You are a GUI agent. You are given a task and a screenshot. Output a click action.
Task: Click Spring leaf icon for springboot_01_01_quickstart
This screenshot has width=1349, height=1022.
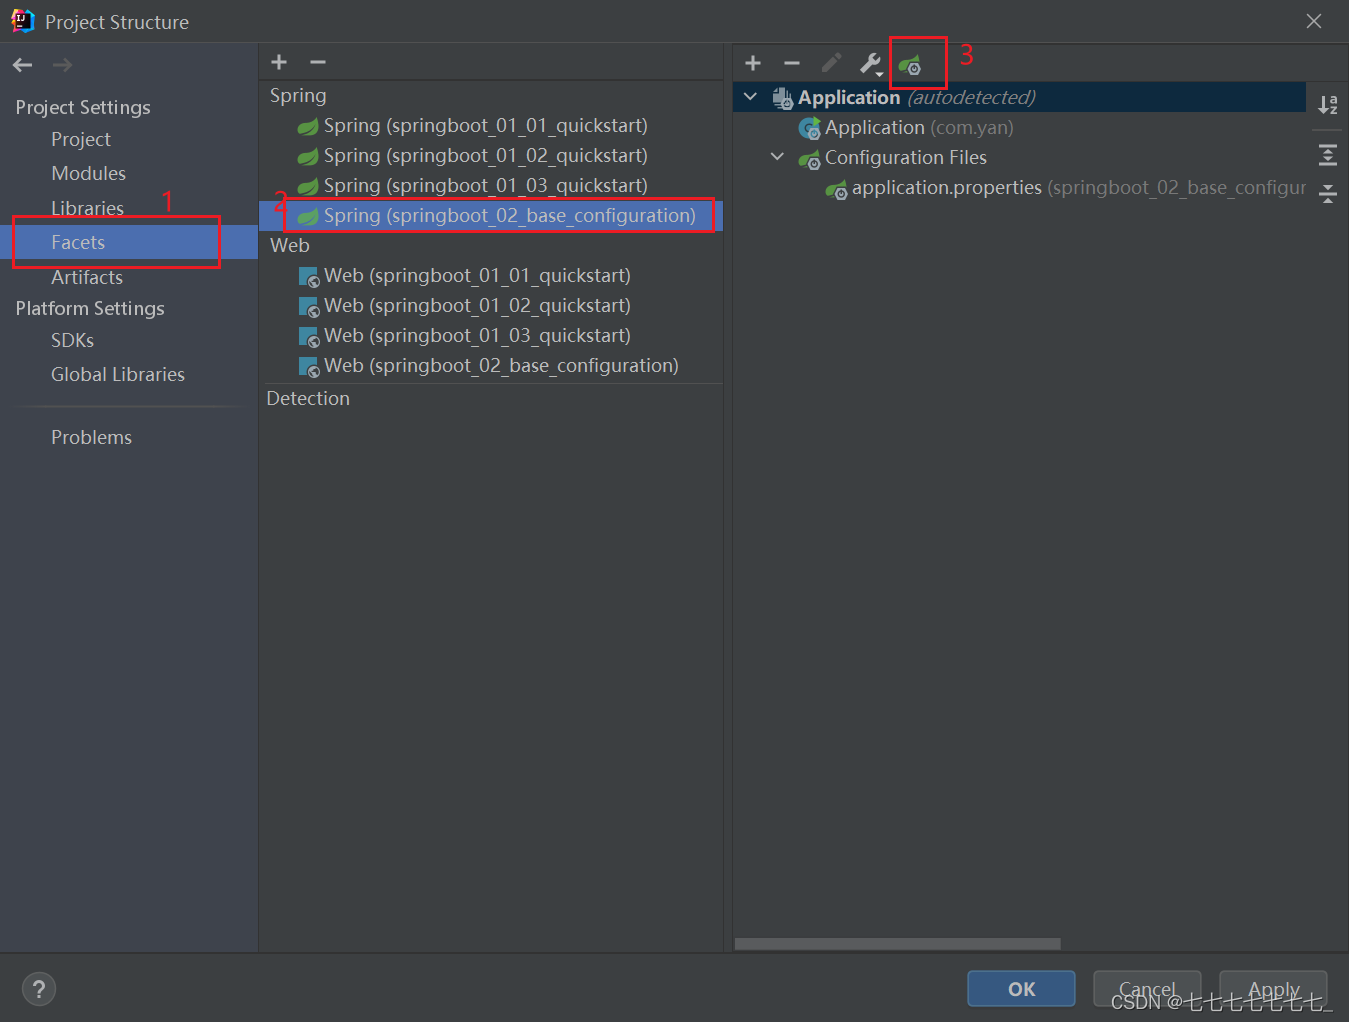(x=308, y=127)
